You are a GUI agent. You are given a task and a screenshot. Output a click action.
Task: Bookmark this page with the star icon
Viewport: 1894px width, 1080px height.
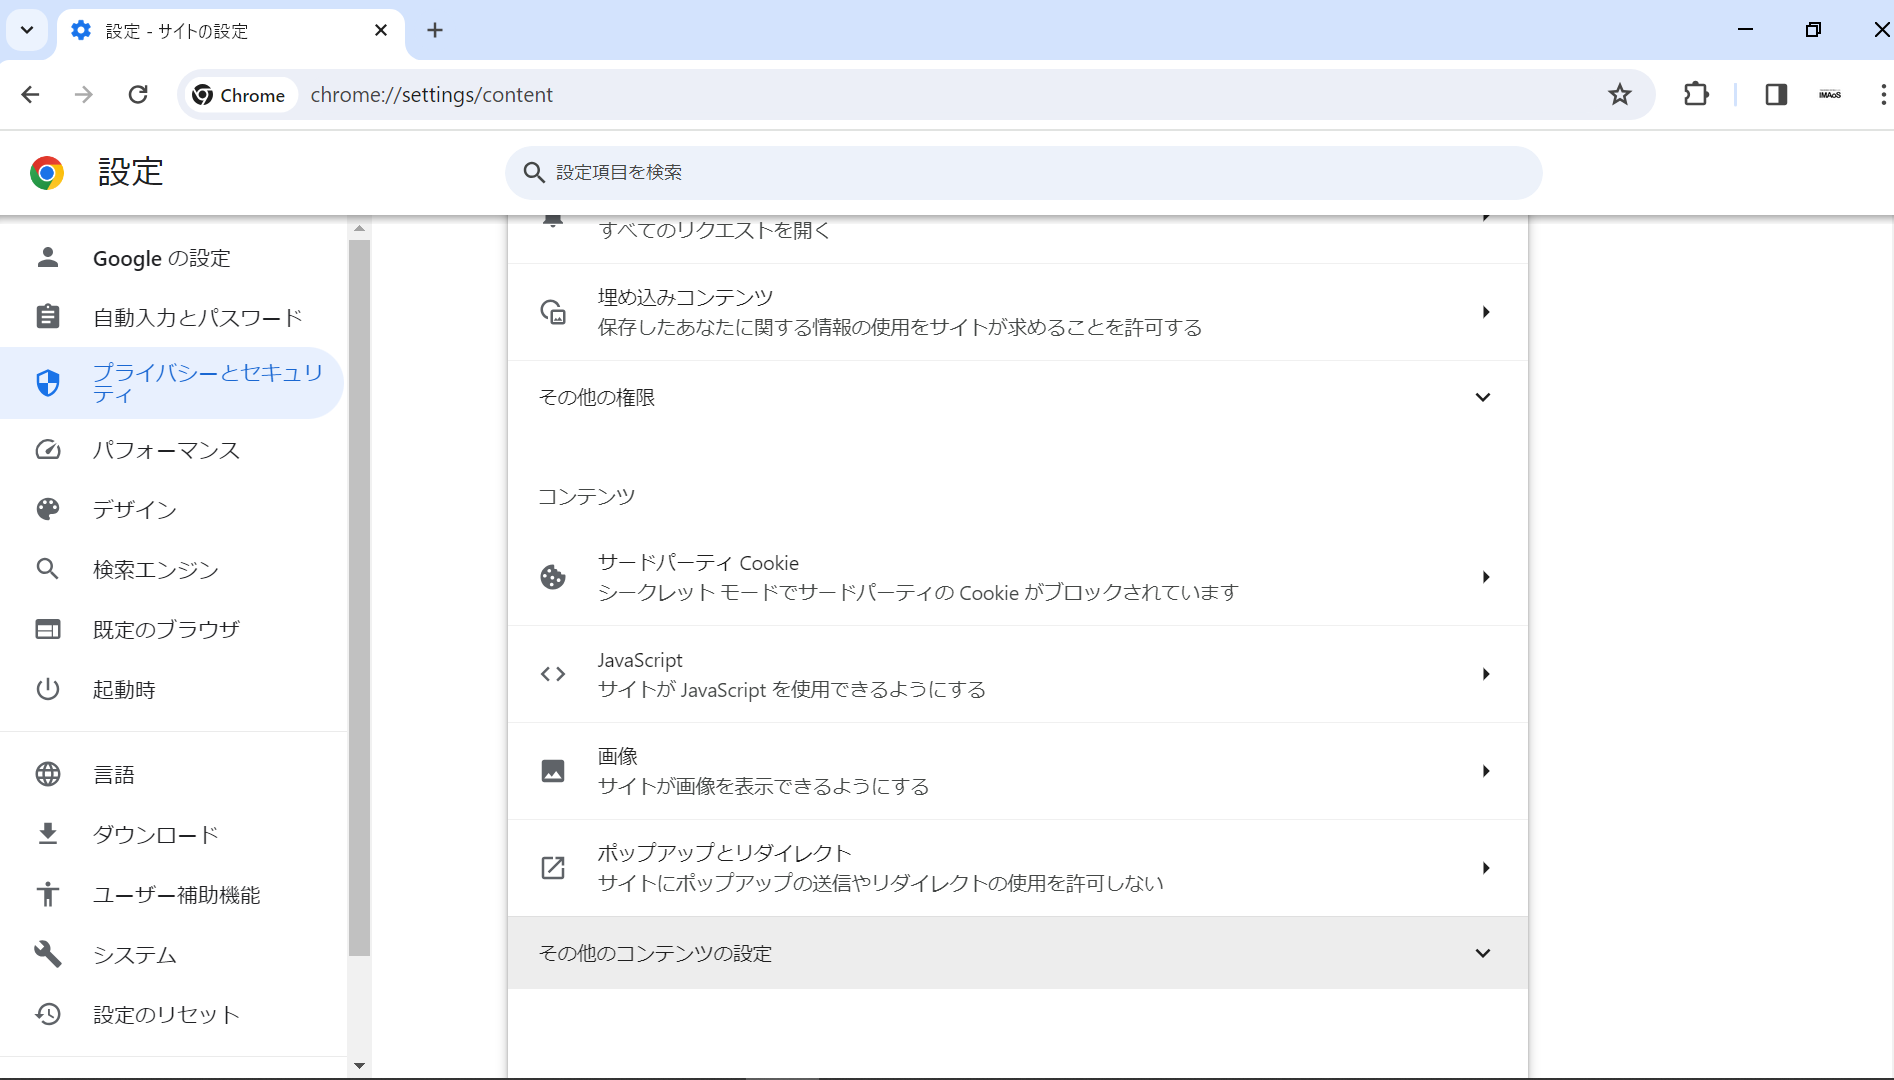click(1620, 94)
